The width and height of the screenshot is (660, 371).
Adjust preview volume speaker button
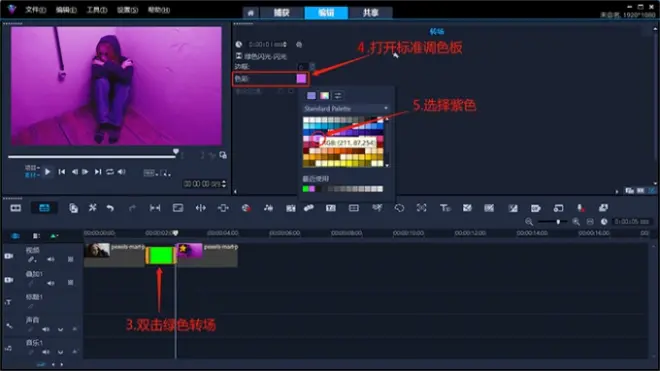coord(121,172)
